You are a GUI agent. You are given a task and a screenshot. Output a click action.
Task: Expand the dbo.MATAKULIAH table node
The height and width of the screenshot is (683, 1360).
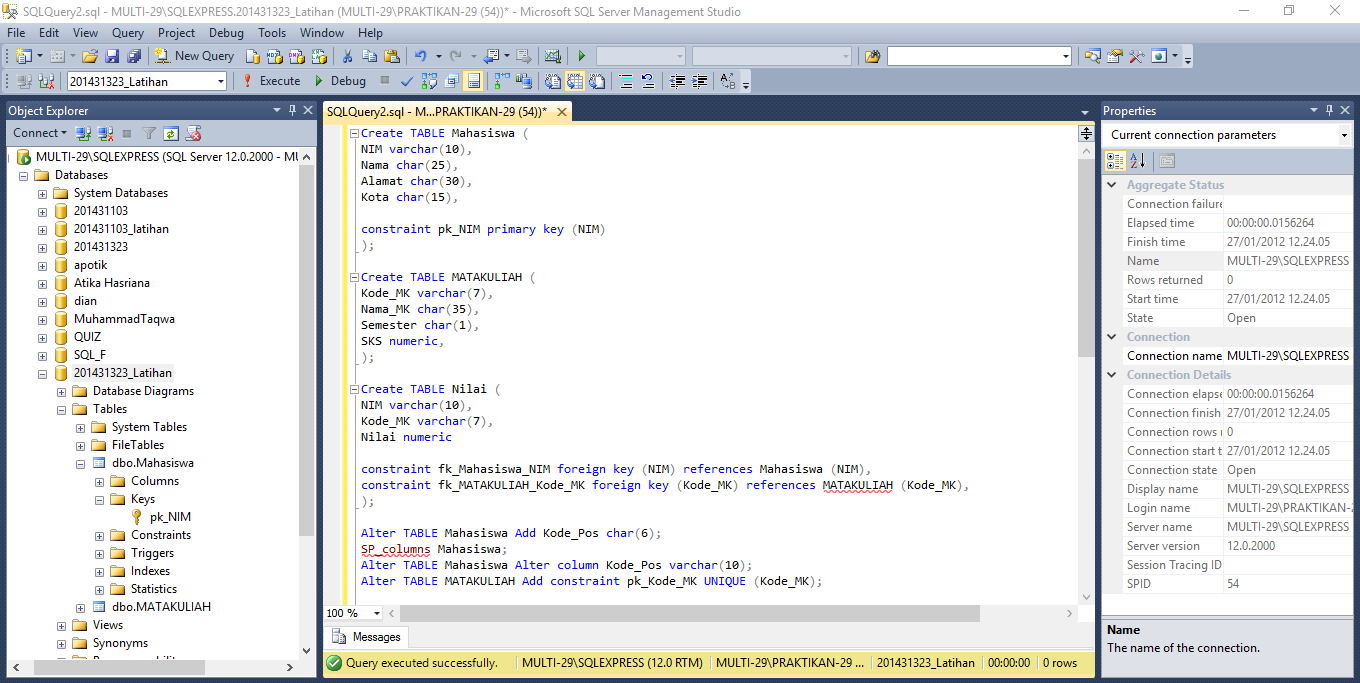(82, 606)
